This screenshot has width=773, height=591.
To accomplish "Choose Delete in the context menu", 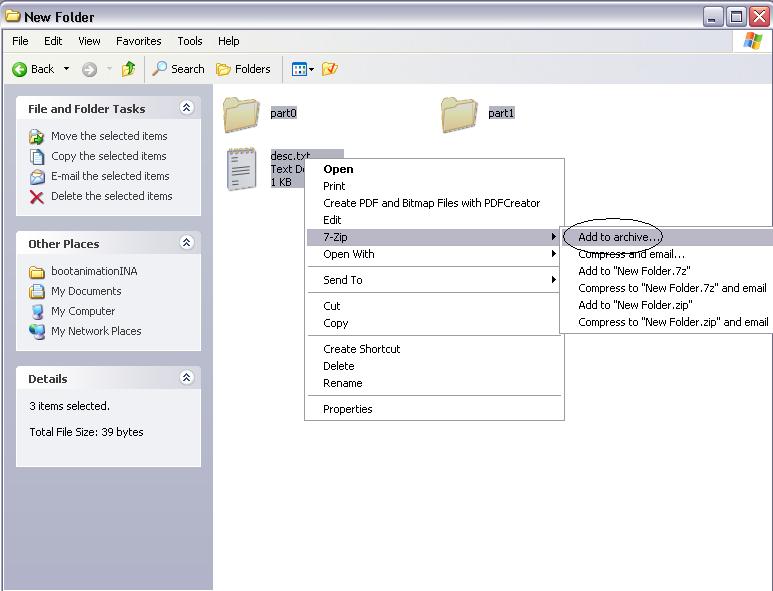I will point(434,366).
